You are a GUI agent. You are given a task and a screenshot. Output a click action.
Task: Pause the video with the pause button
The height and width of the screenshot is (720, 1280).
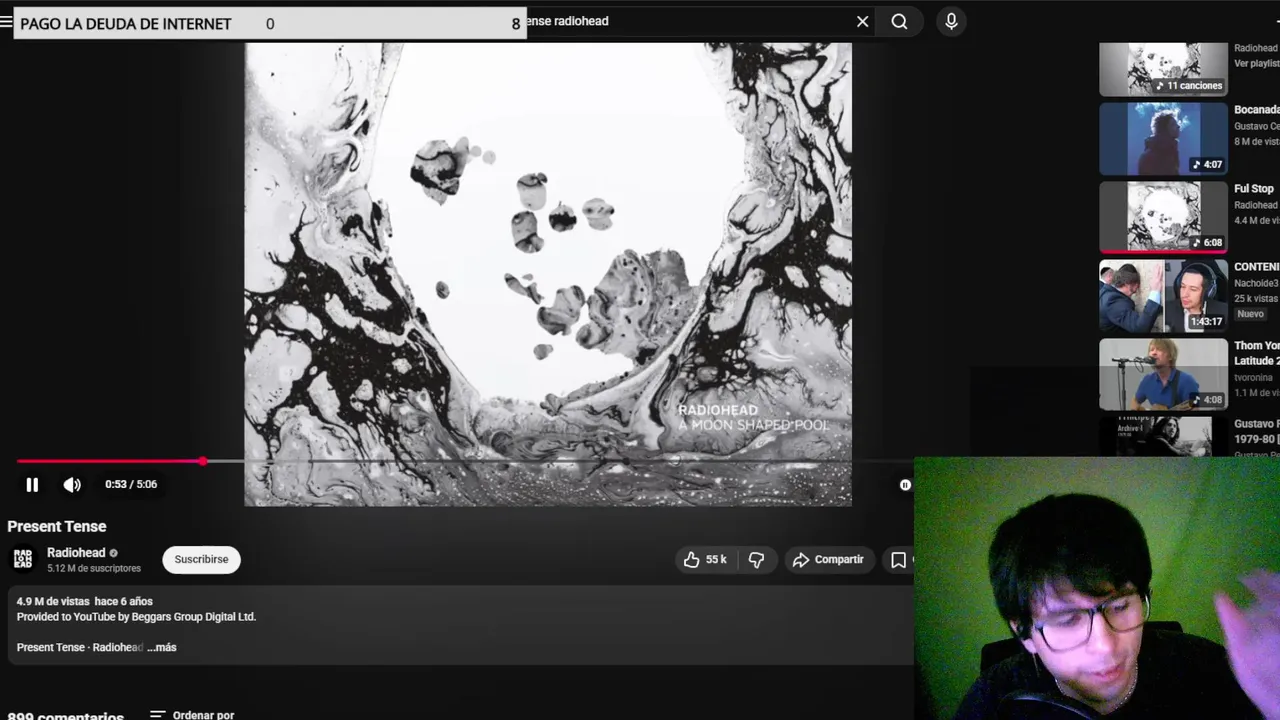[32, 485]
